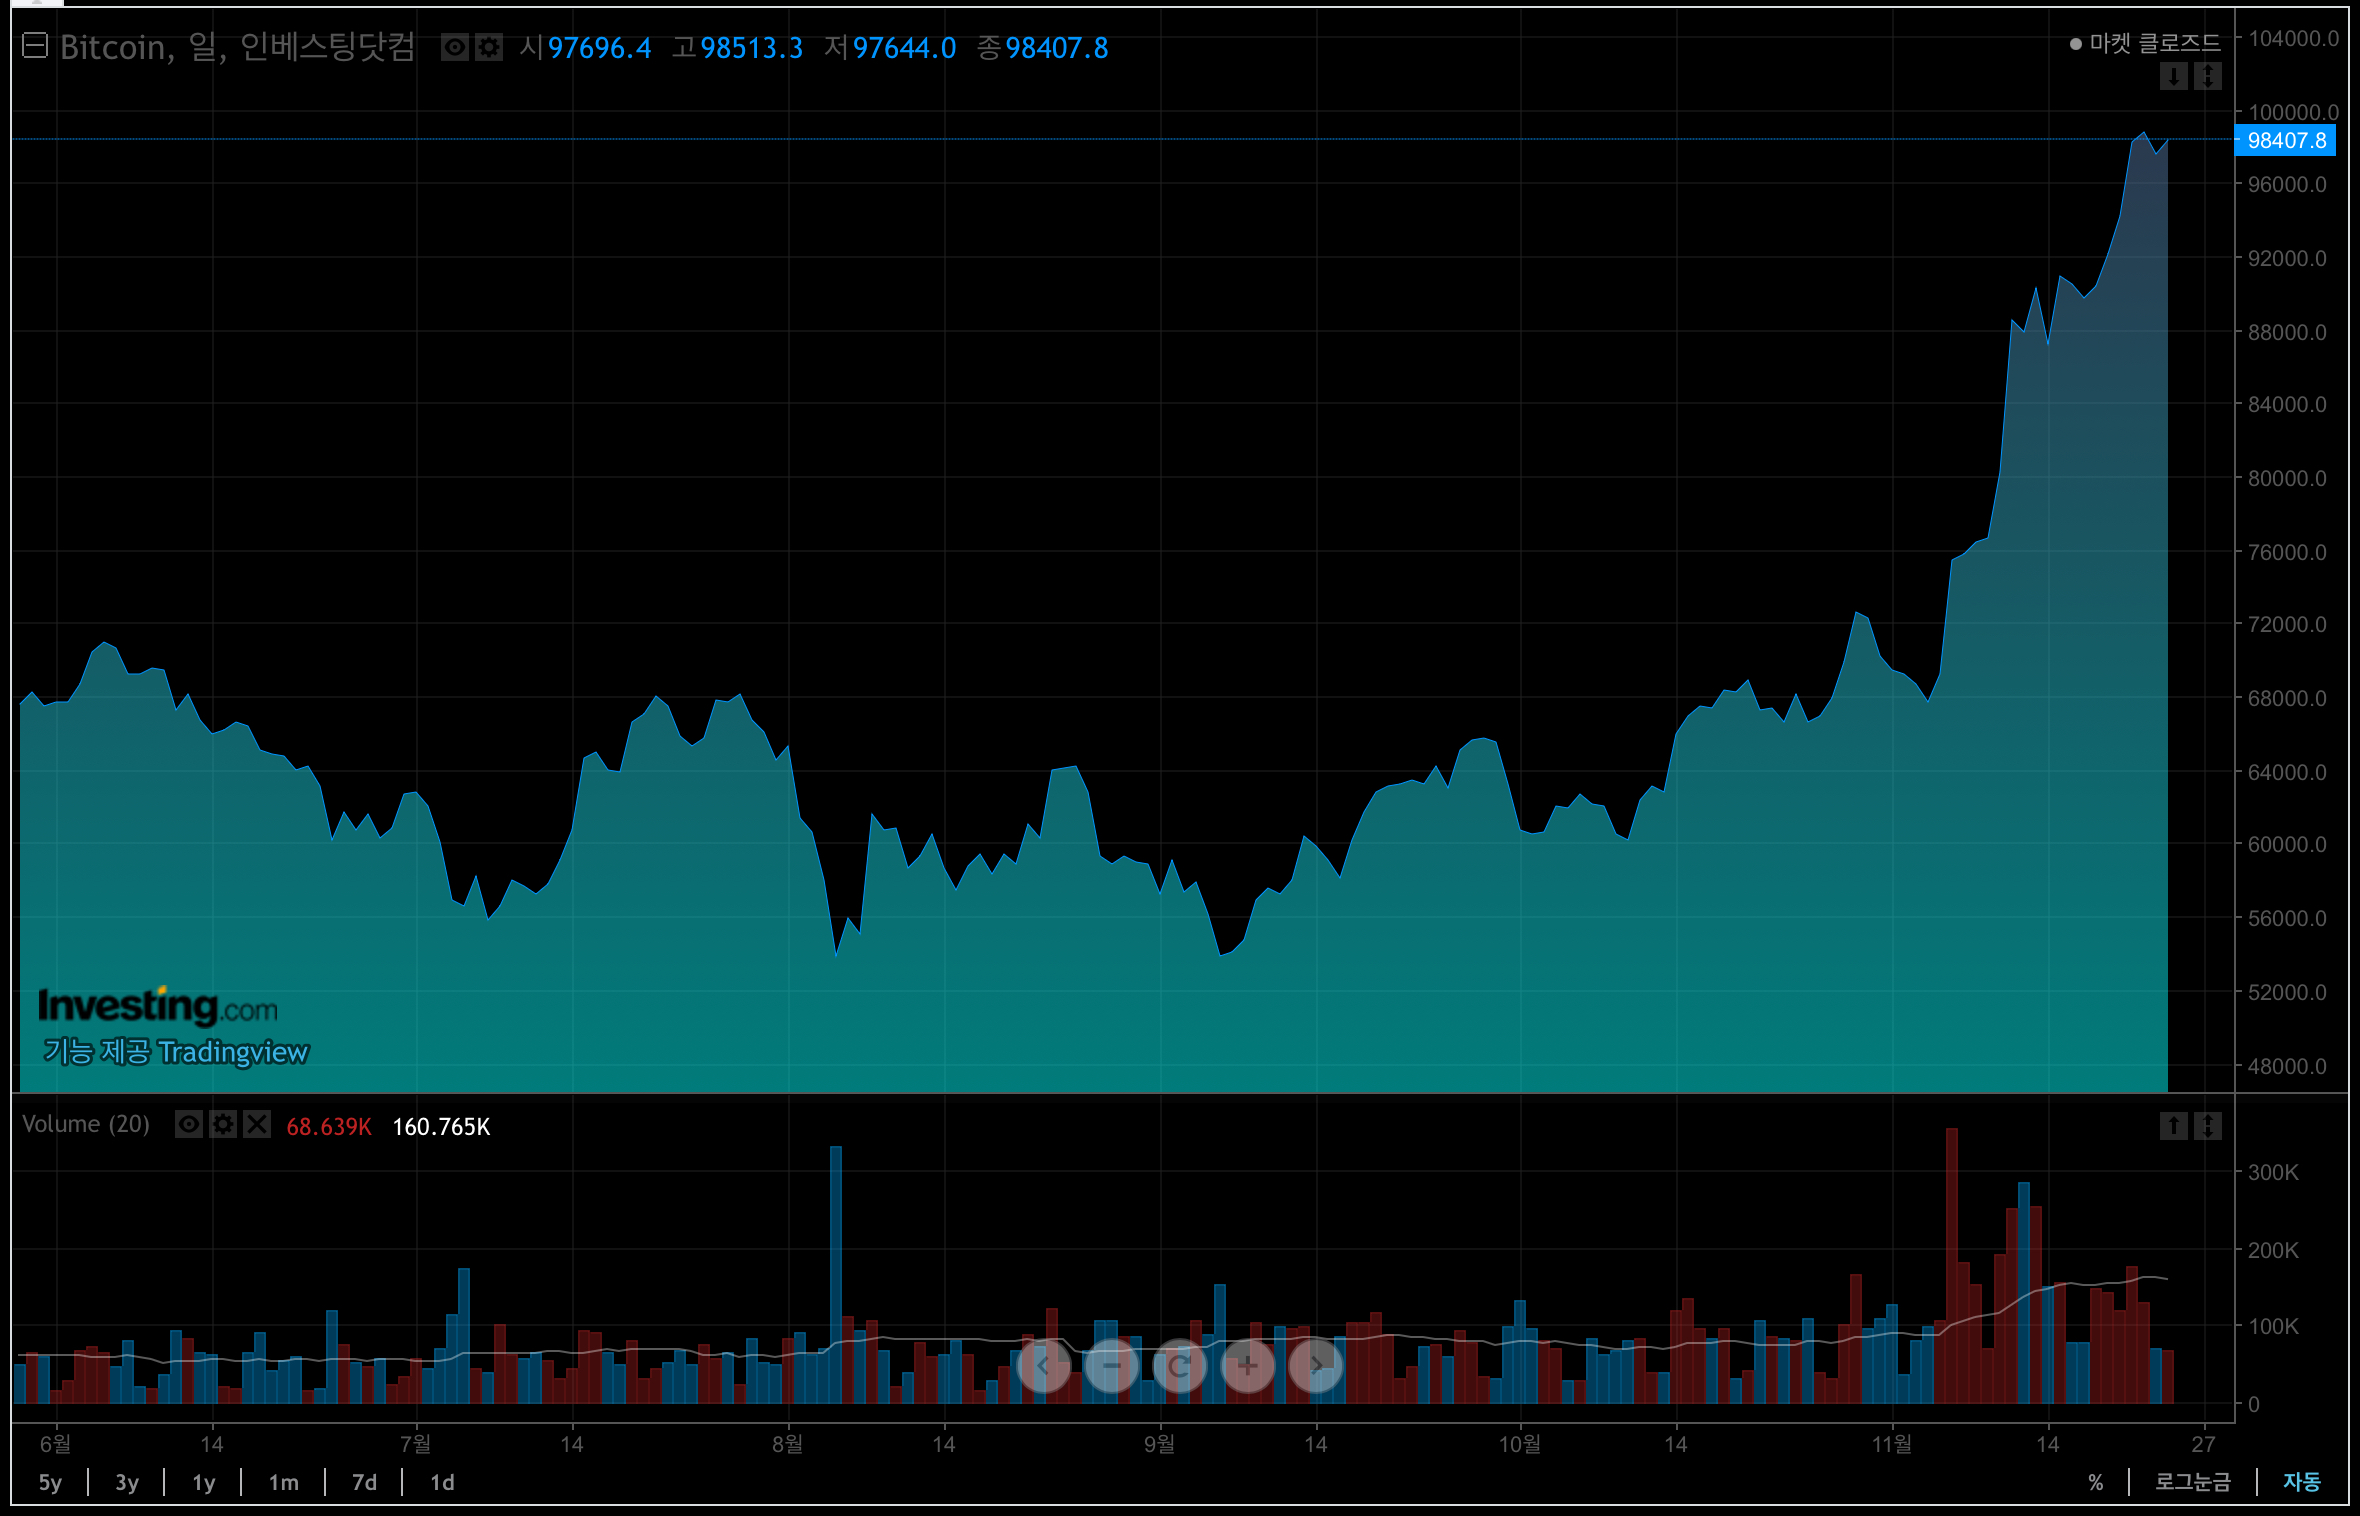Shift chart left with the back chevron
This screenshot has height=1516, width=2360.
(1044, 1365)
